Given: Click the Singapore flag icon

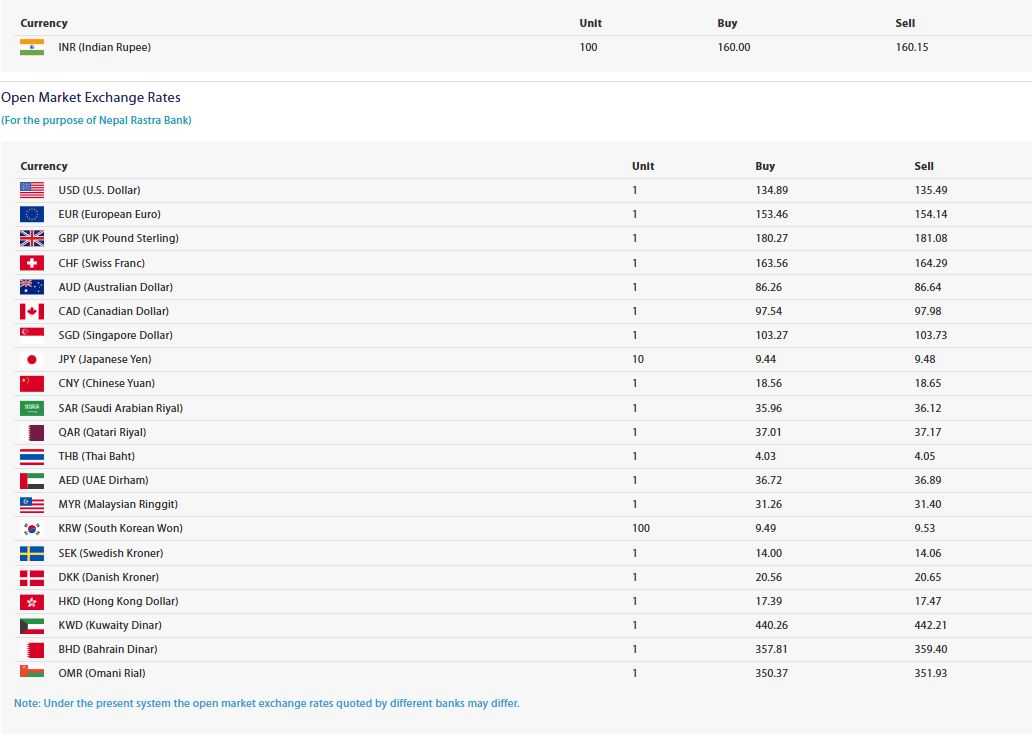Looking at the screenshot, I should 32,336.
